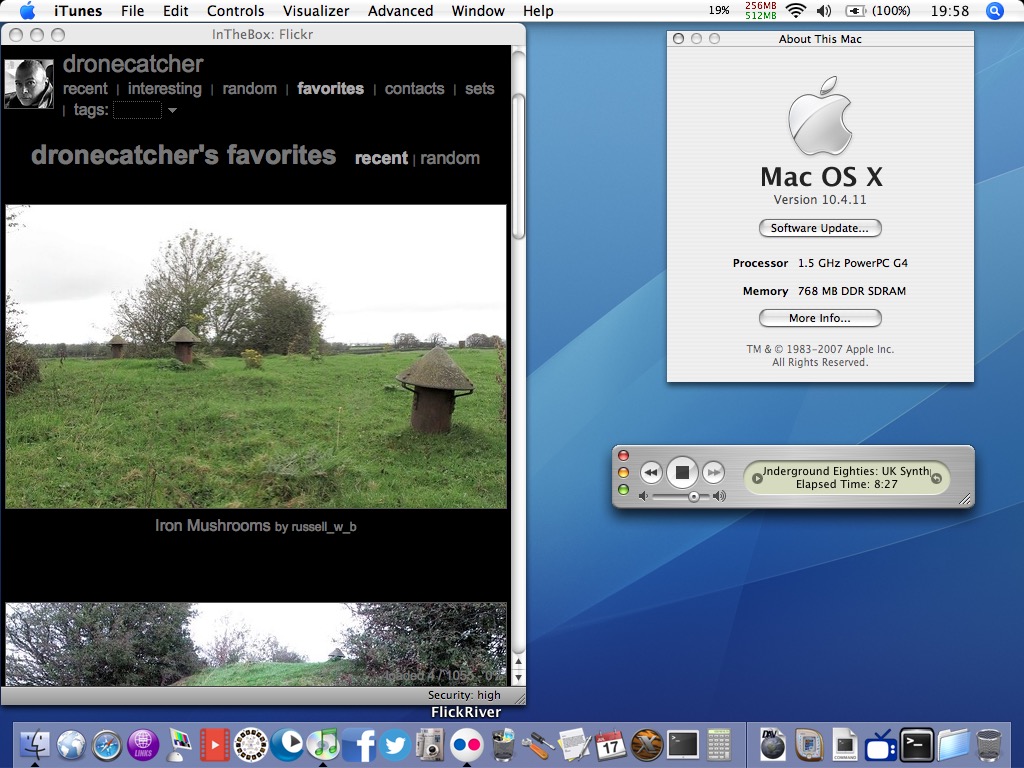The height and width of the screenshot is (768, 1024).
Task: Show random favorites beside favorites heading
Action: pos(450,158)
